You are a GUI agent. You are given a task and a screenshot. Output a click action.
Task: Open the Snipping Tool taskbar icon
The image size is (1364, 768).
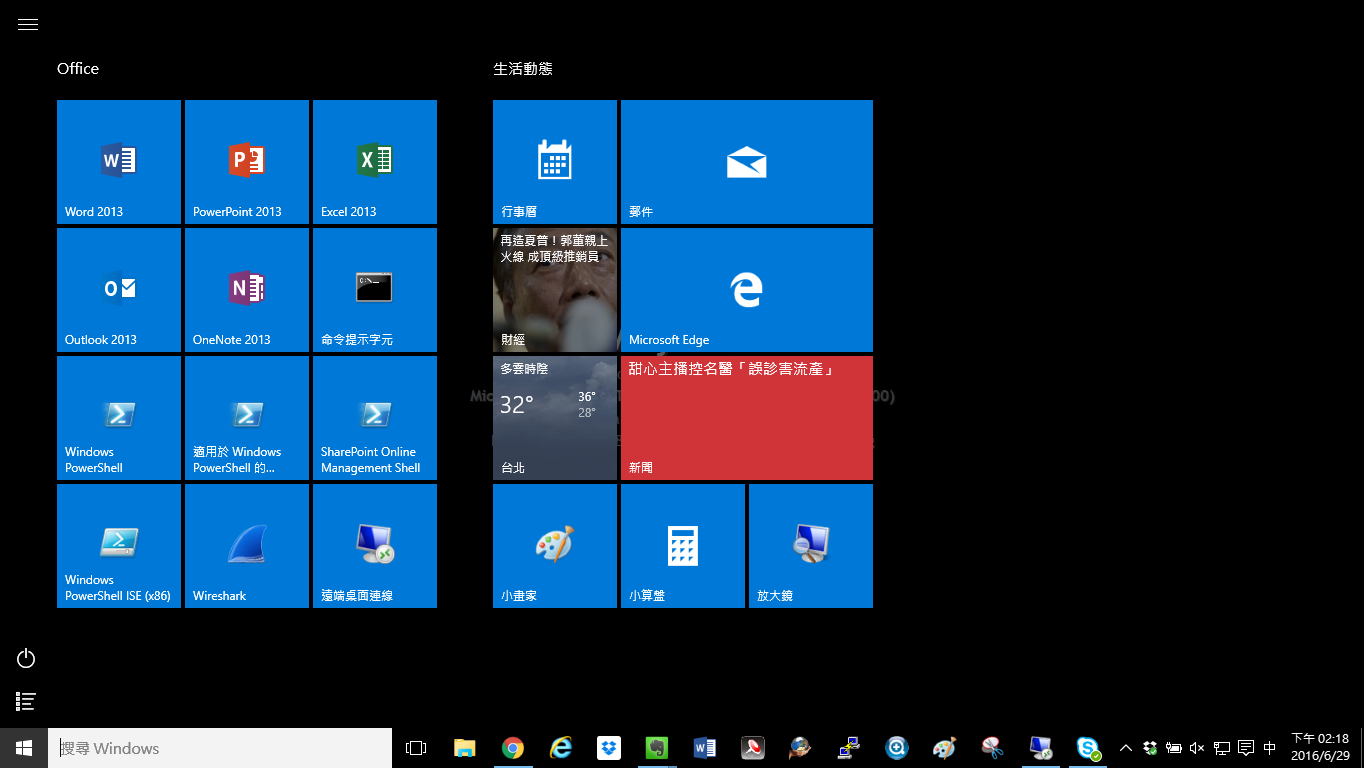coord(992,748)
